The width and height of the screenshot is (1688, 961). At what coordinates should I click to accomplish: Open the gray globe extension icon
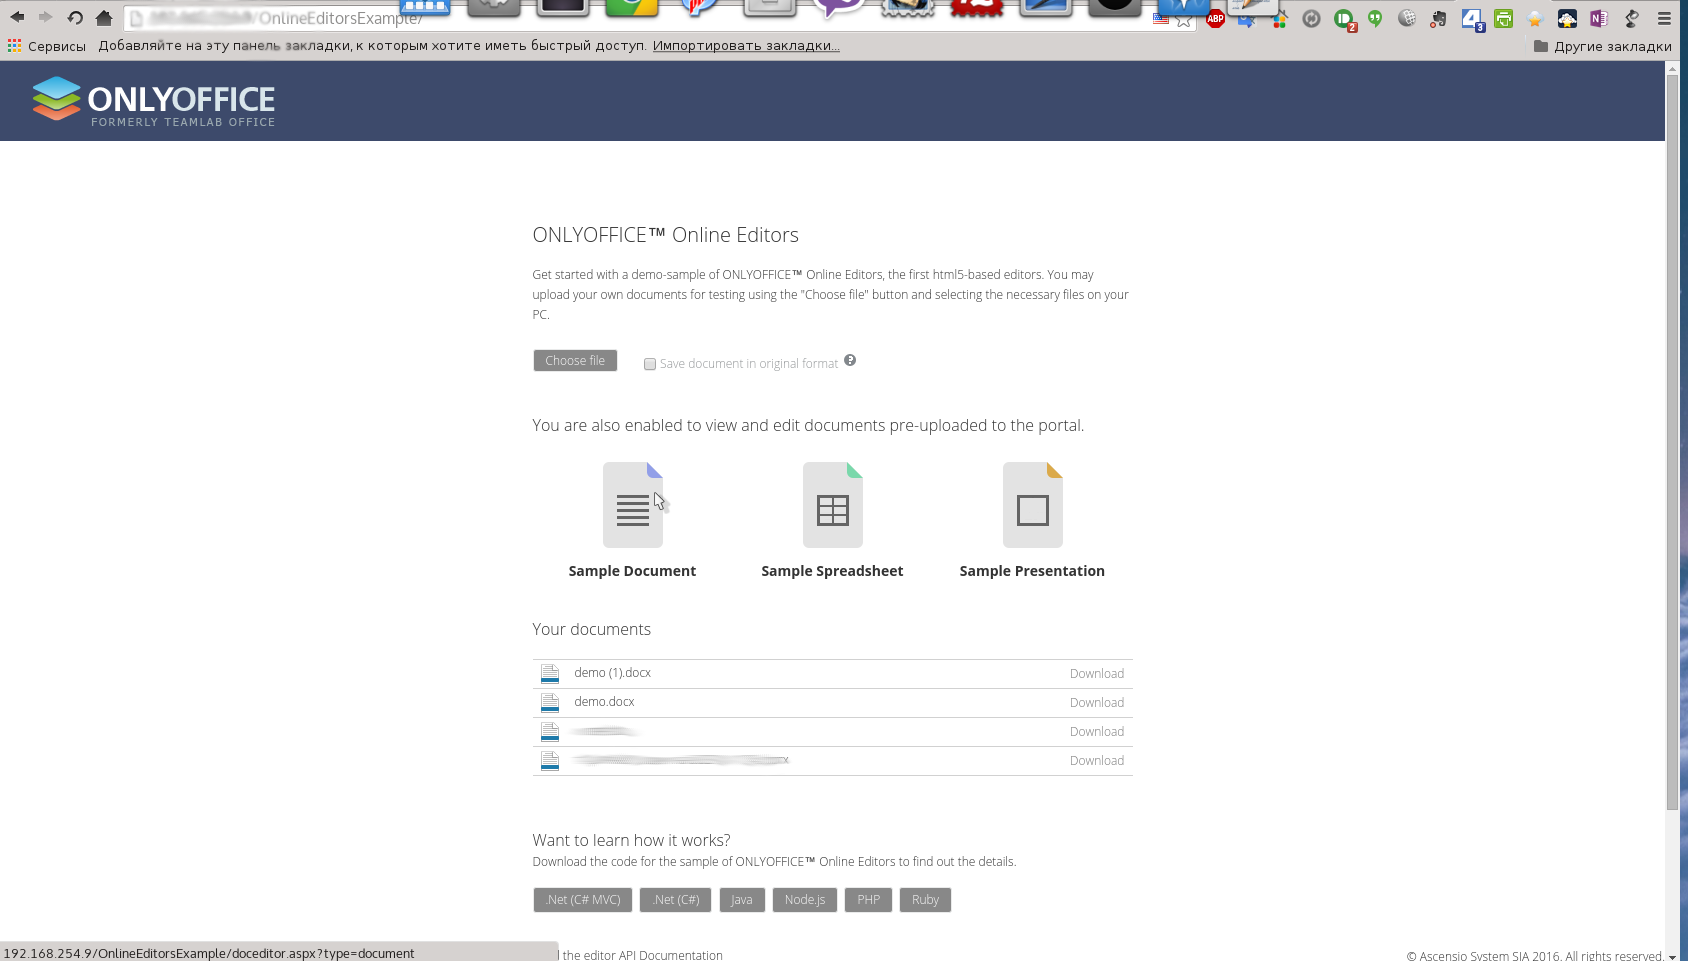point(1407,18)
